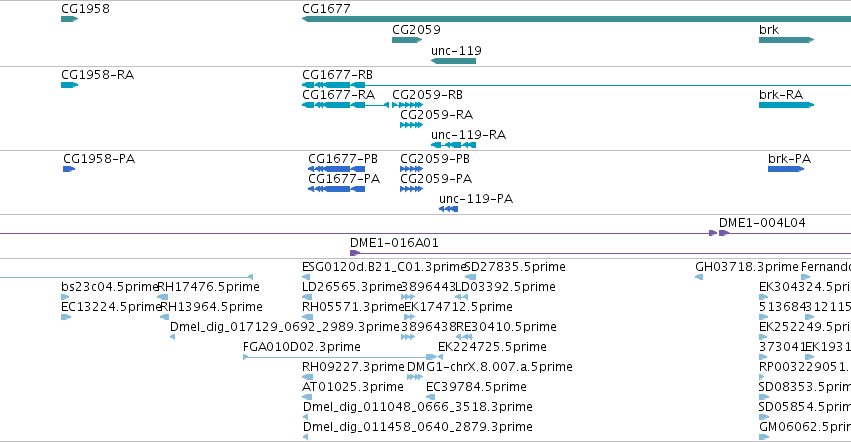This screenshot has width=851, height=442.
Task: Click the brk gene arrow glyph
Action: pos(786,40)
